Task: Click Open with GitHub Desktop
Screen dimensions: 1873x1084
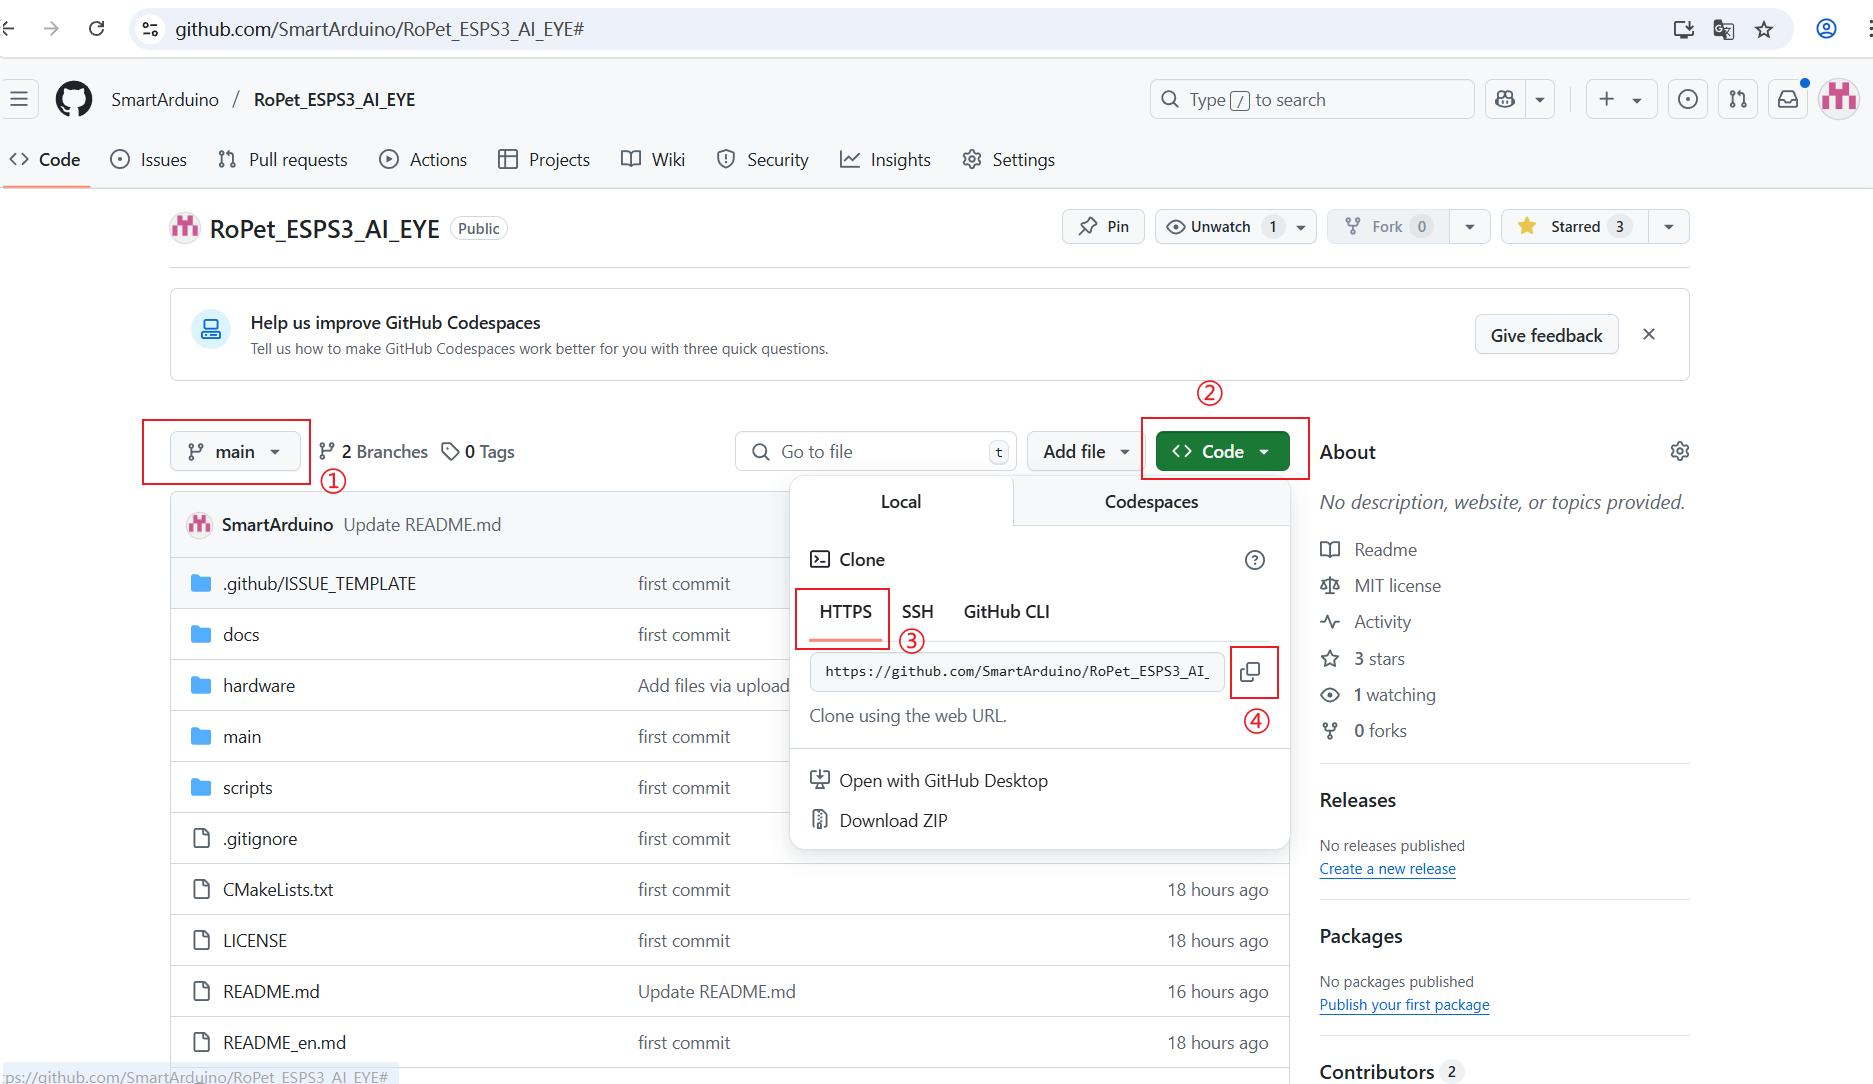Action: [x=929, y=781]
